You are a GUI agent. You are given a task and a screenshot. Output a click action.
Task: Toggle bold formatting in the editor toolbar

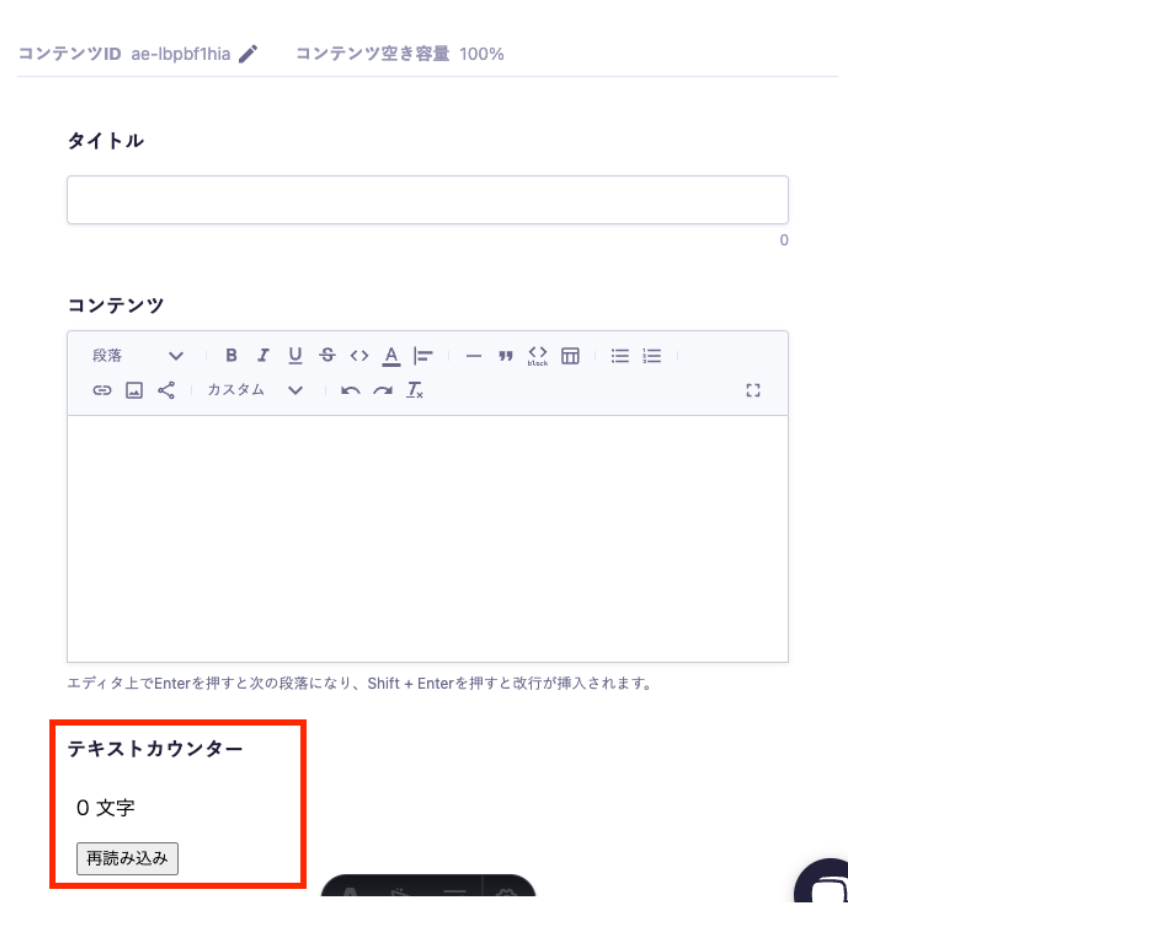231,356
